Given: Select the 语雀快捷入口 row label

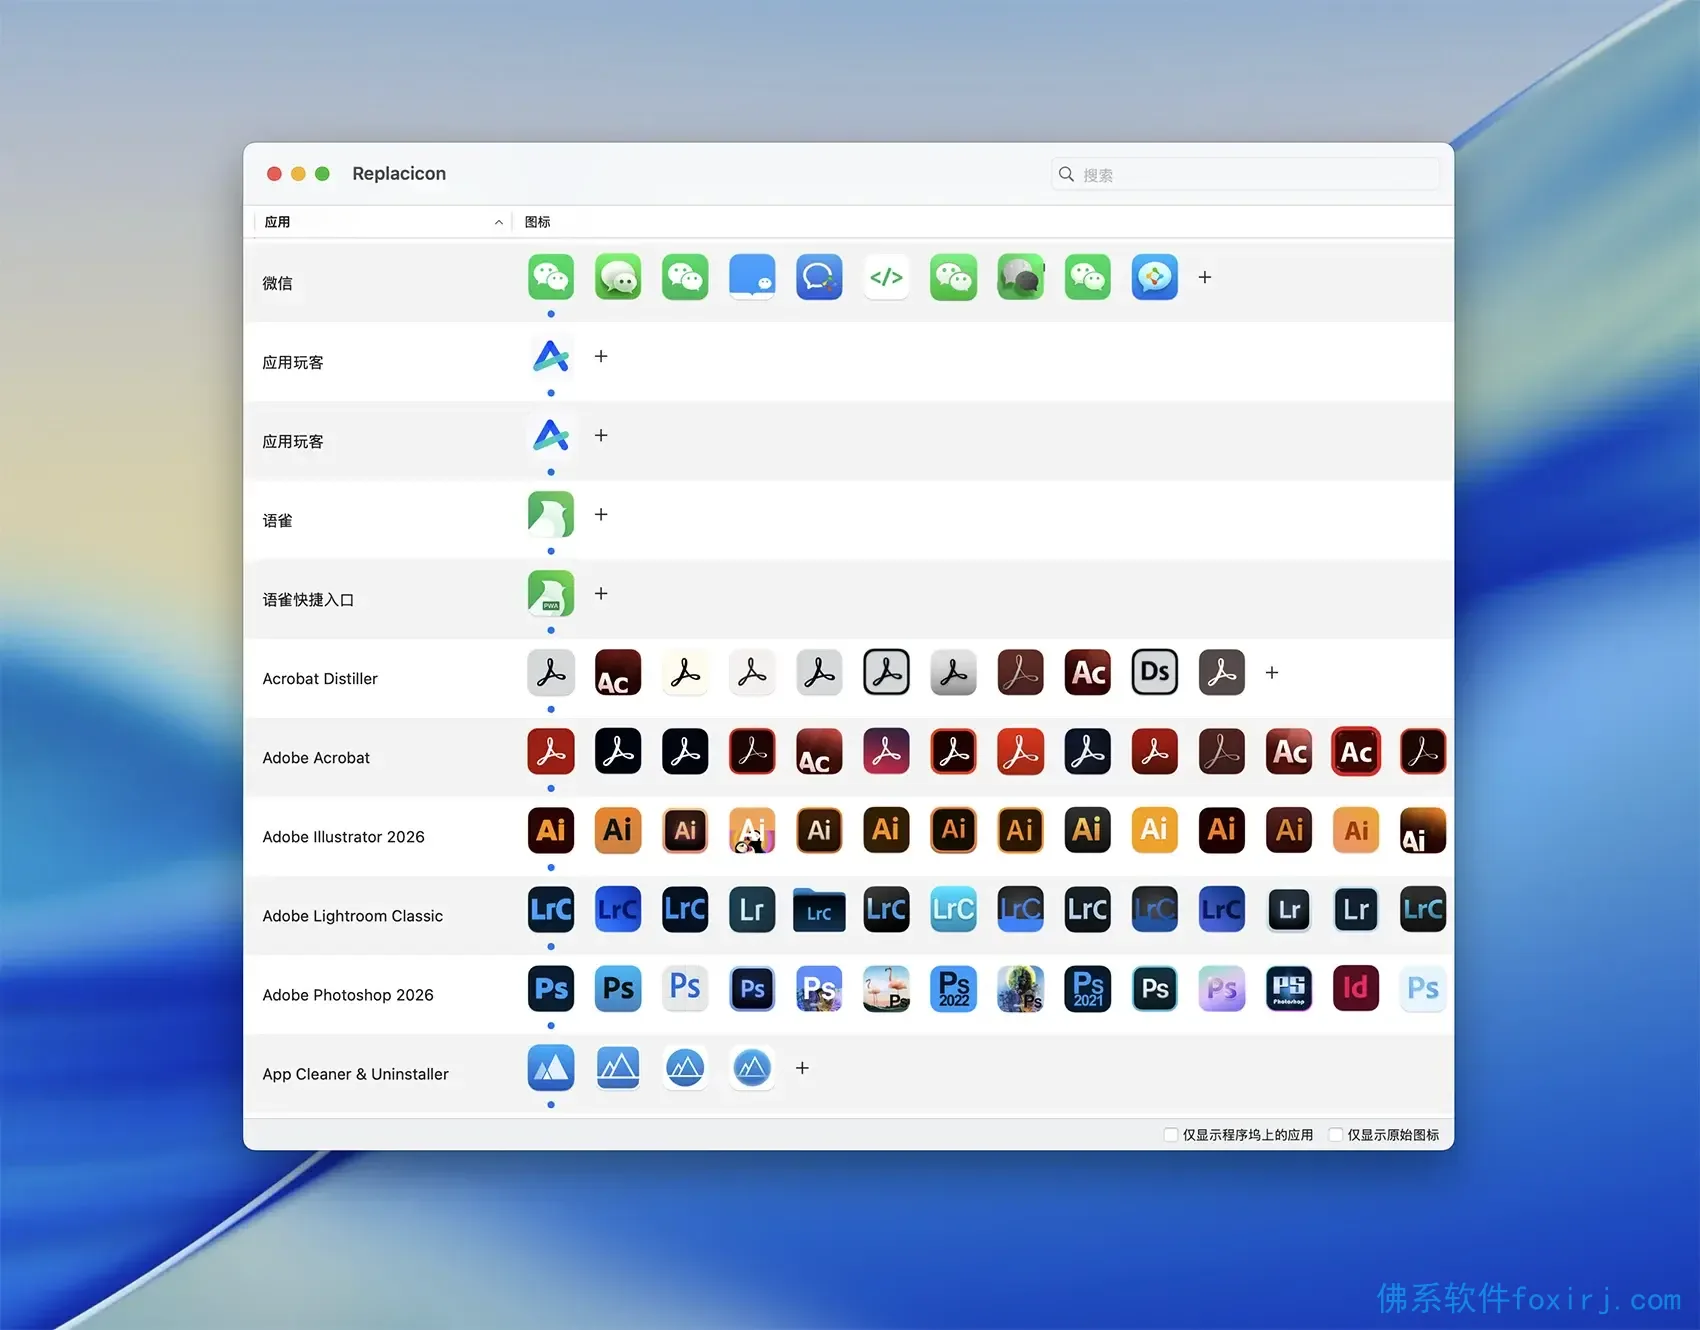Looking at the screenshot, I should pyautogui.click(x=308, y=599).
